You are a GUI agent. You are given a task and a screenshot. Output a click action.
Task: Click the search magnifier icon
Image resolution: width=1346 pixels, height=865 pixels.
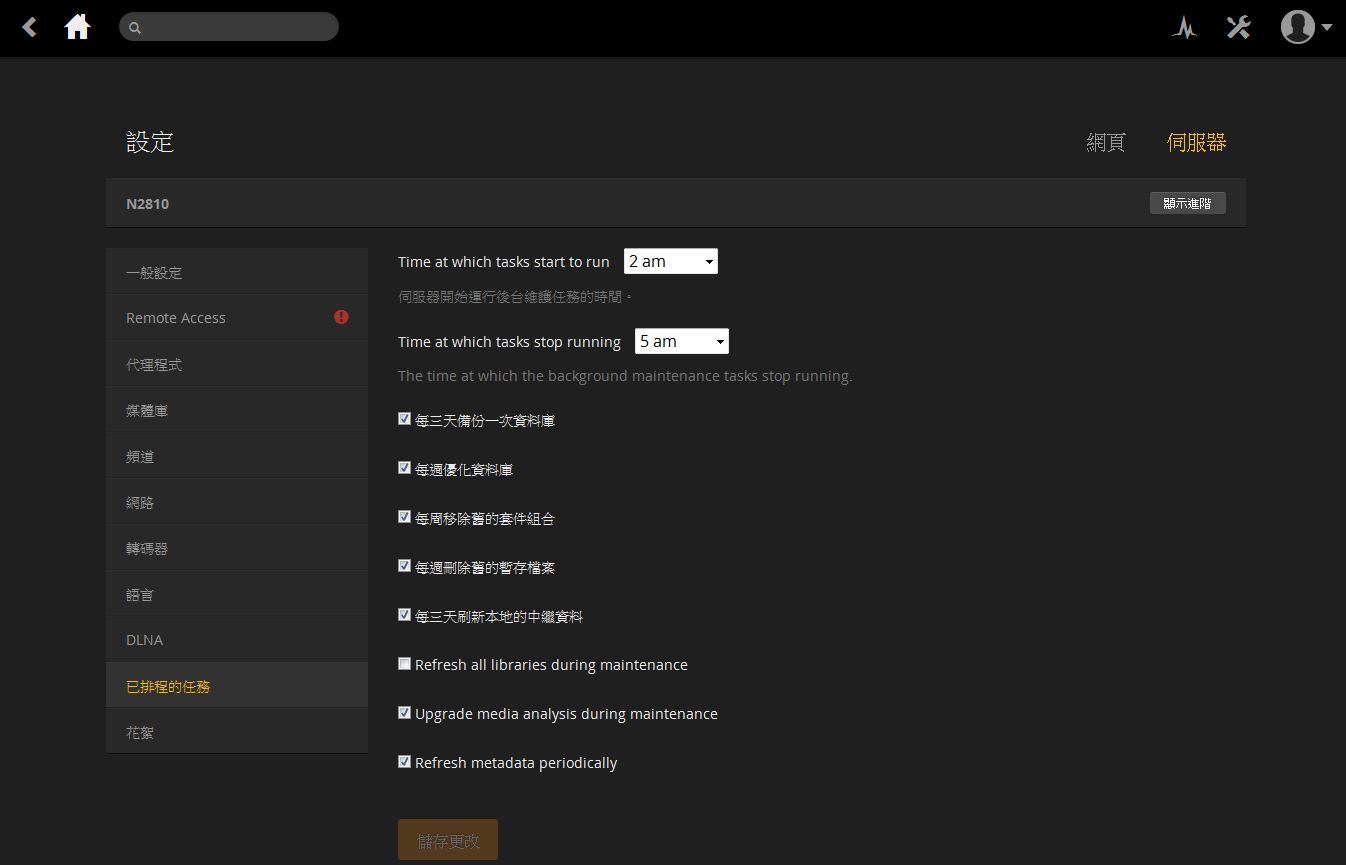click(135, 28)
